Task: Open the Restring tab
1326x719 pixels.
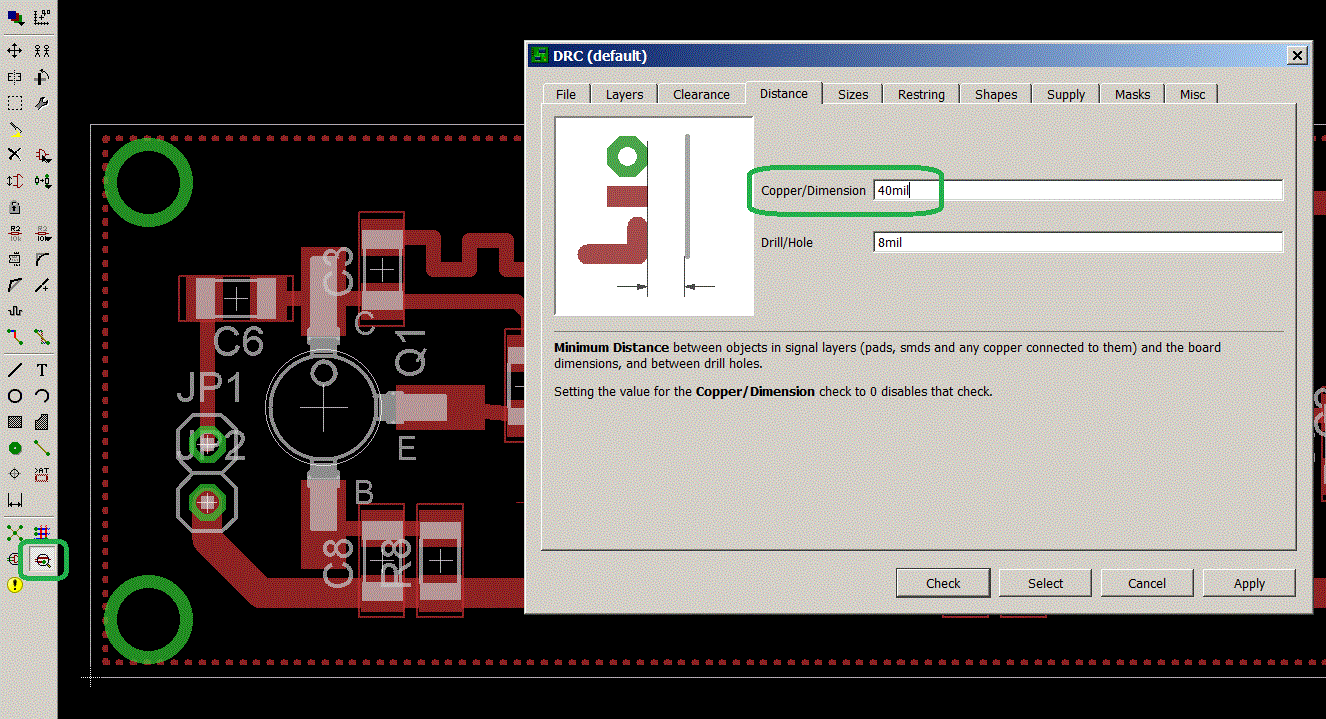Action: coord(921,94)
